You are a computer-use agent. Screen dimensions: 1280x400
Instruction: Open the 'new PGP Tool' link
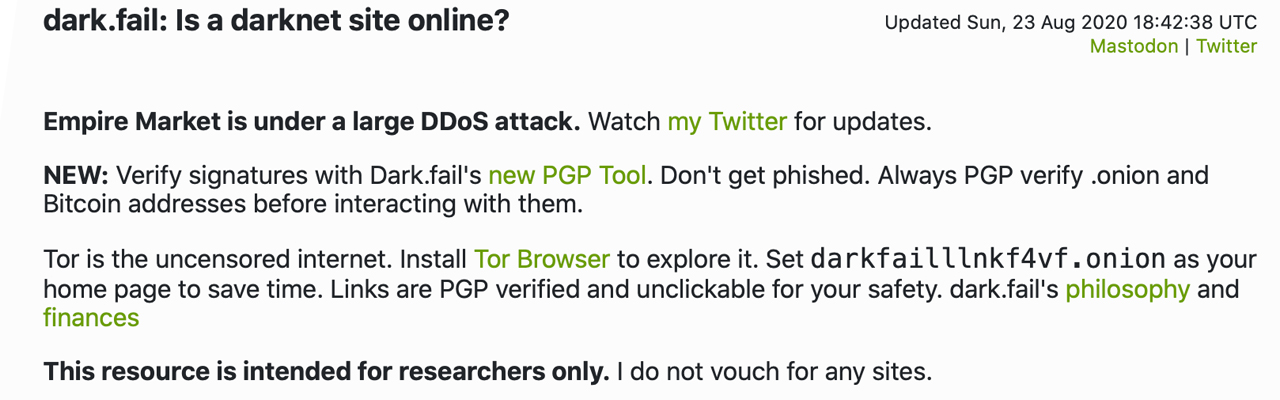point(568,176)
